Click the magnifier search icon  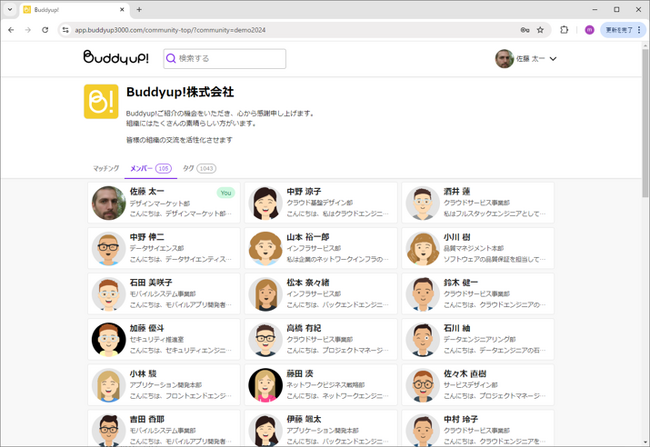(171, 58)
